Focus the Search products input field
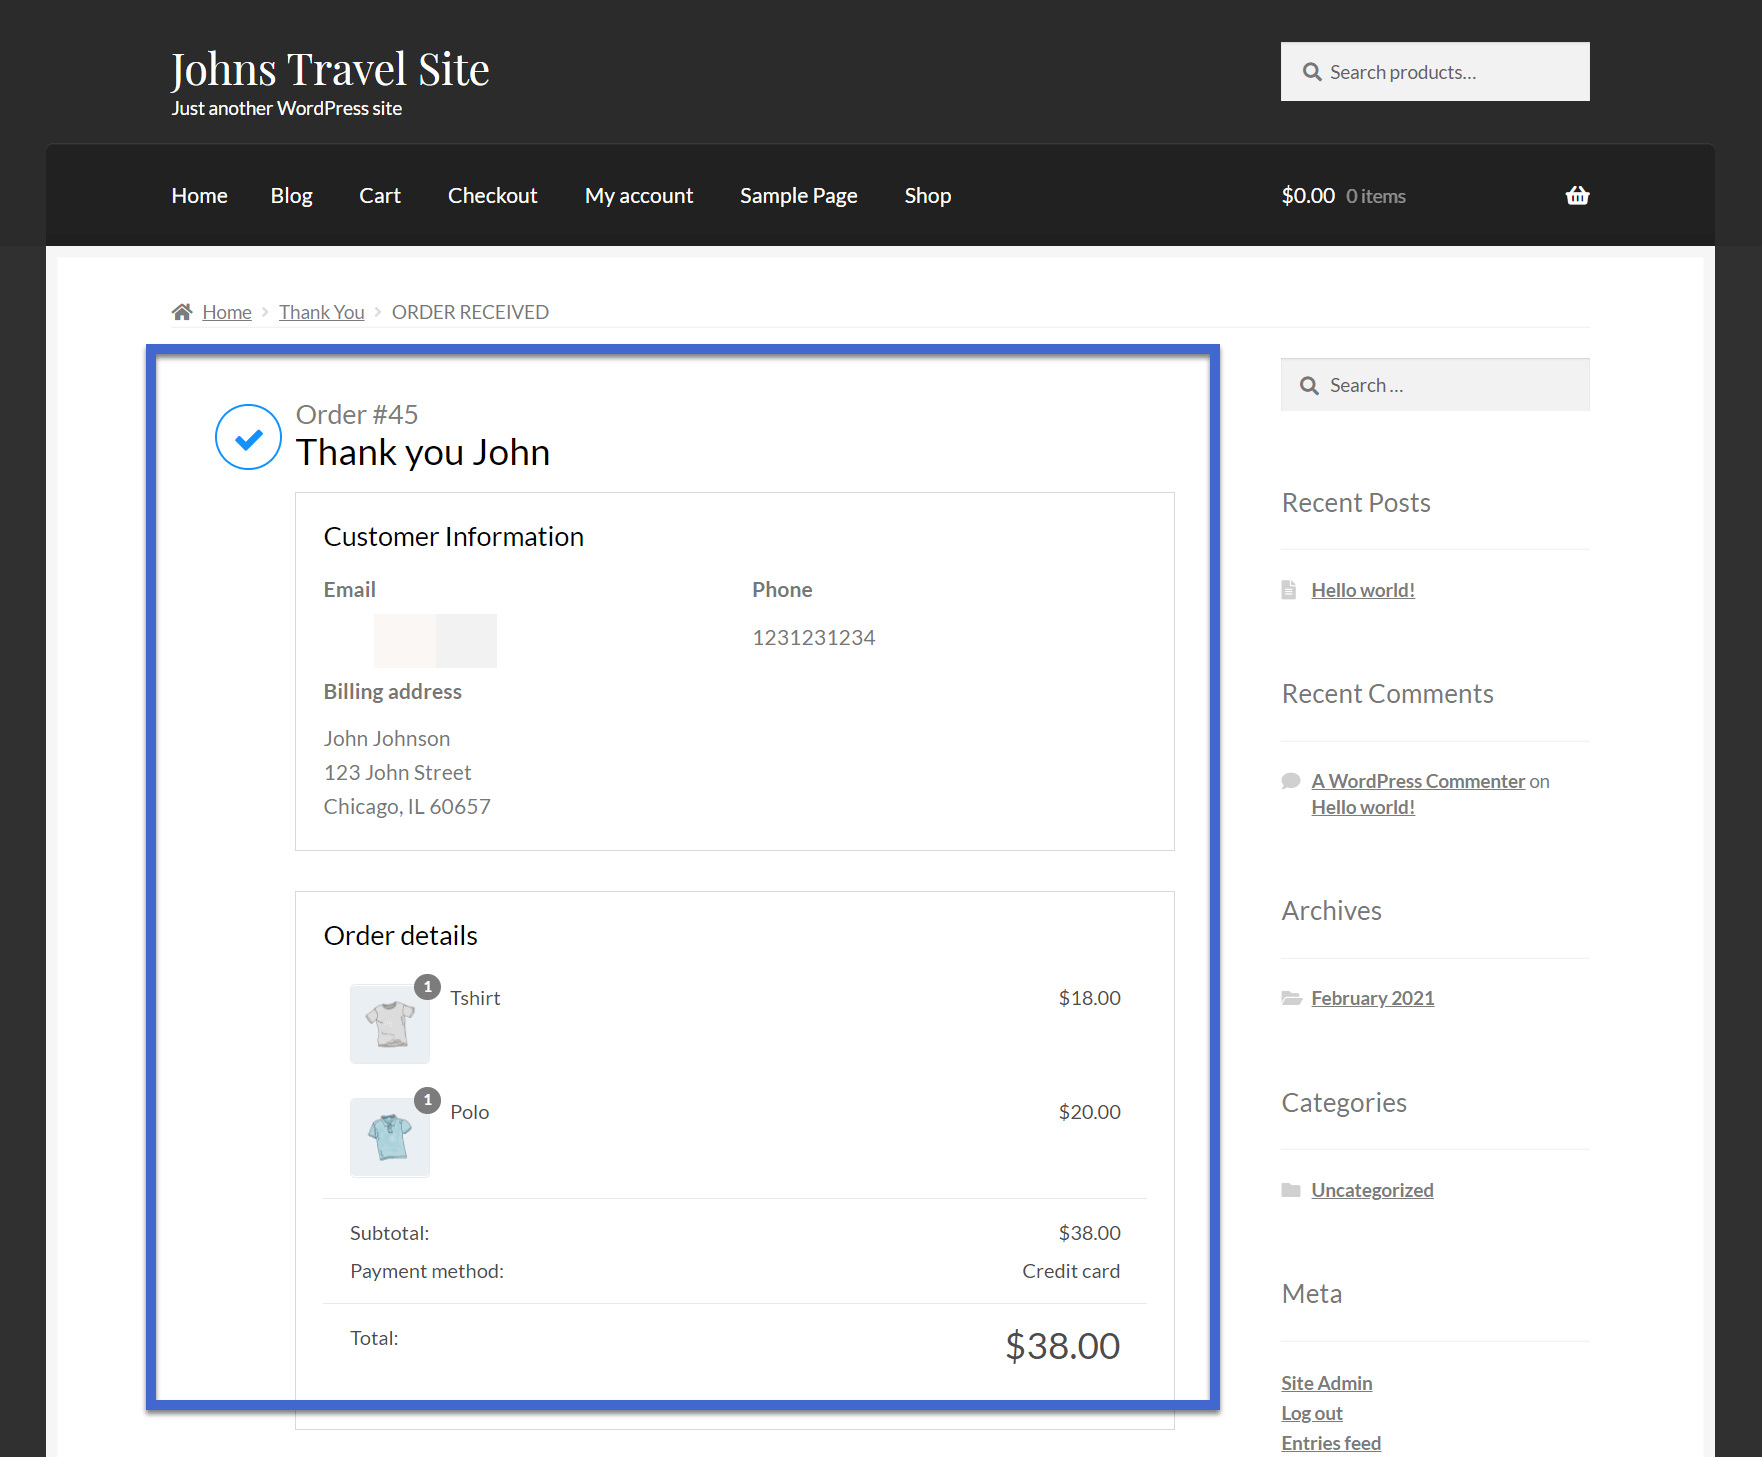Screen dimensions: 1762x1457 click(x=1450, y=72)
